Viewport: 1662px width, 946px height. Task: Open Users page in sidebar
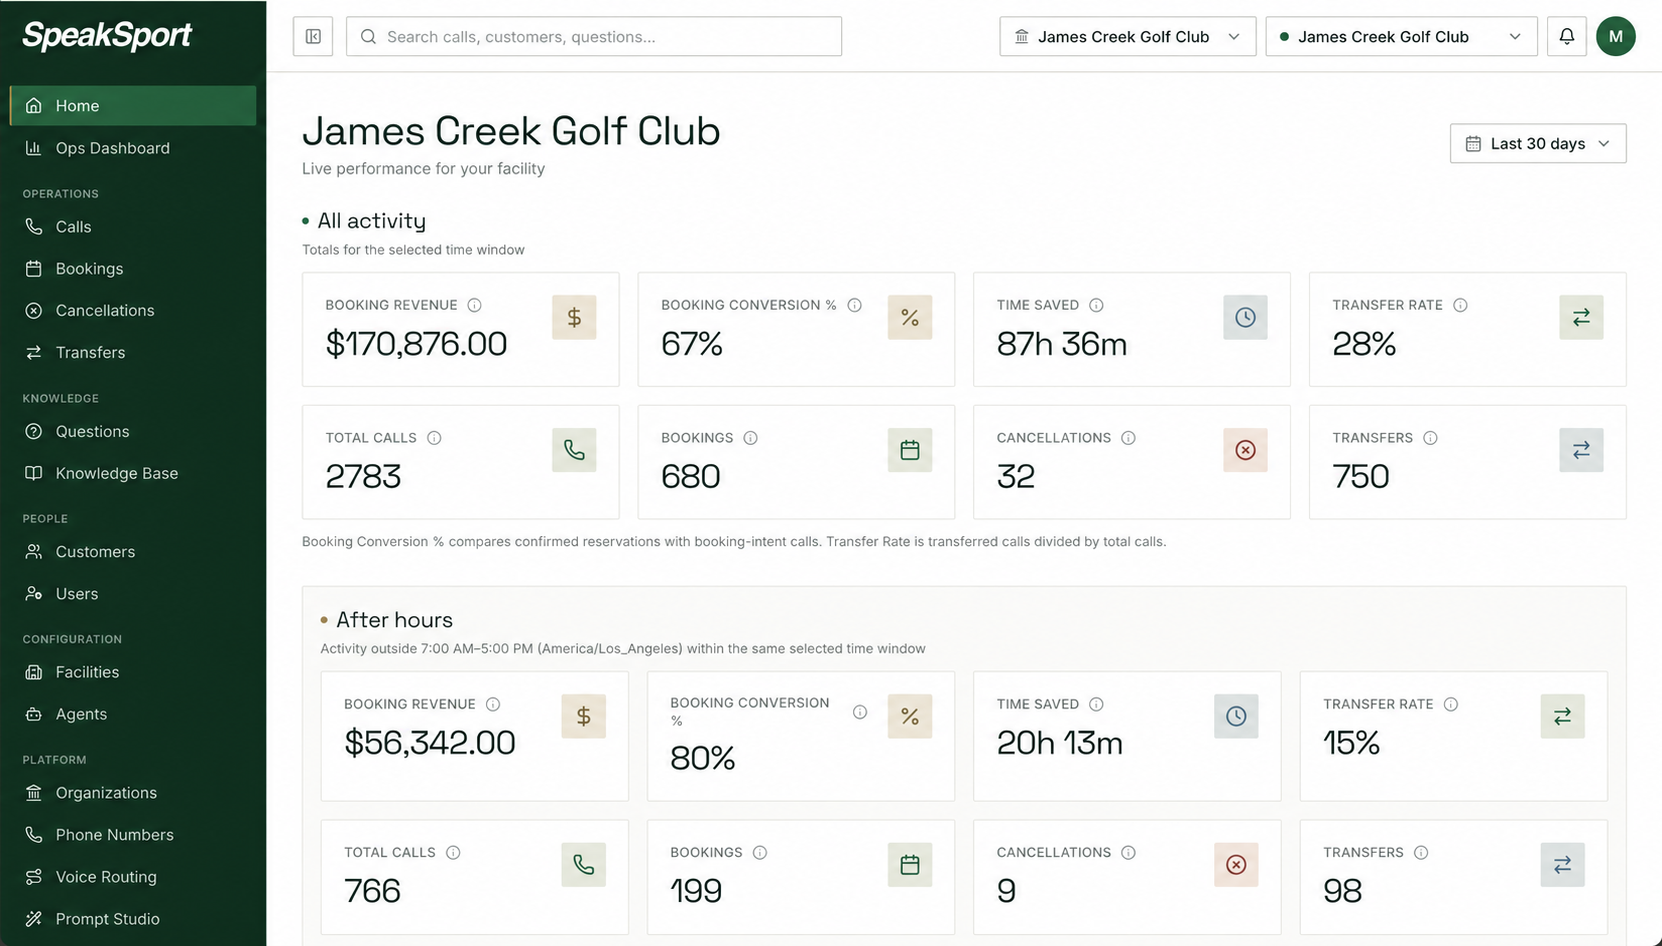tap(133, 594)
